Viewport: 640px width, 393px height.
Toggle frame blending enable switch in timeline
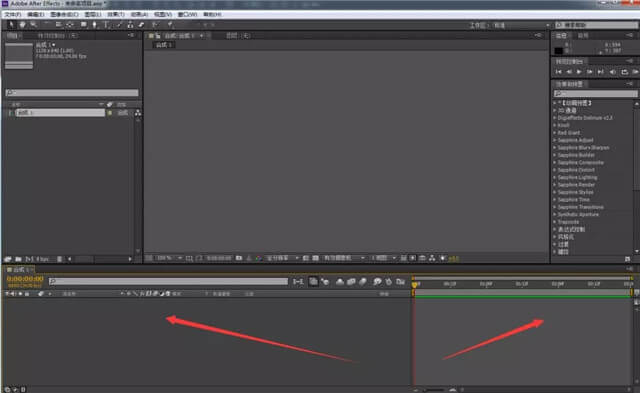pyautogui.click(x=351, y=282)
